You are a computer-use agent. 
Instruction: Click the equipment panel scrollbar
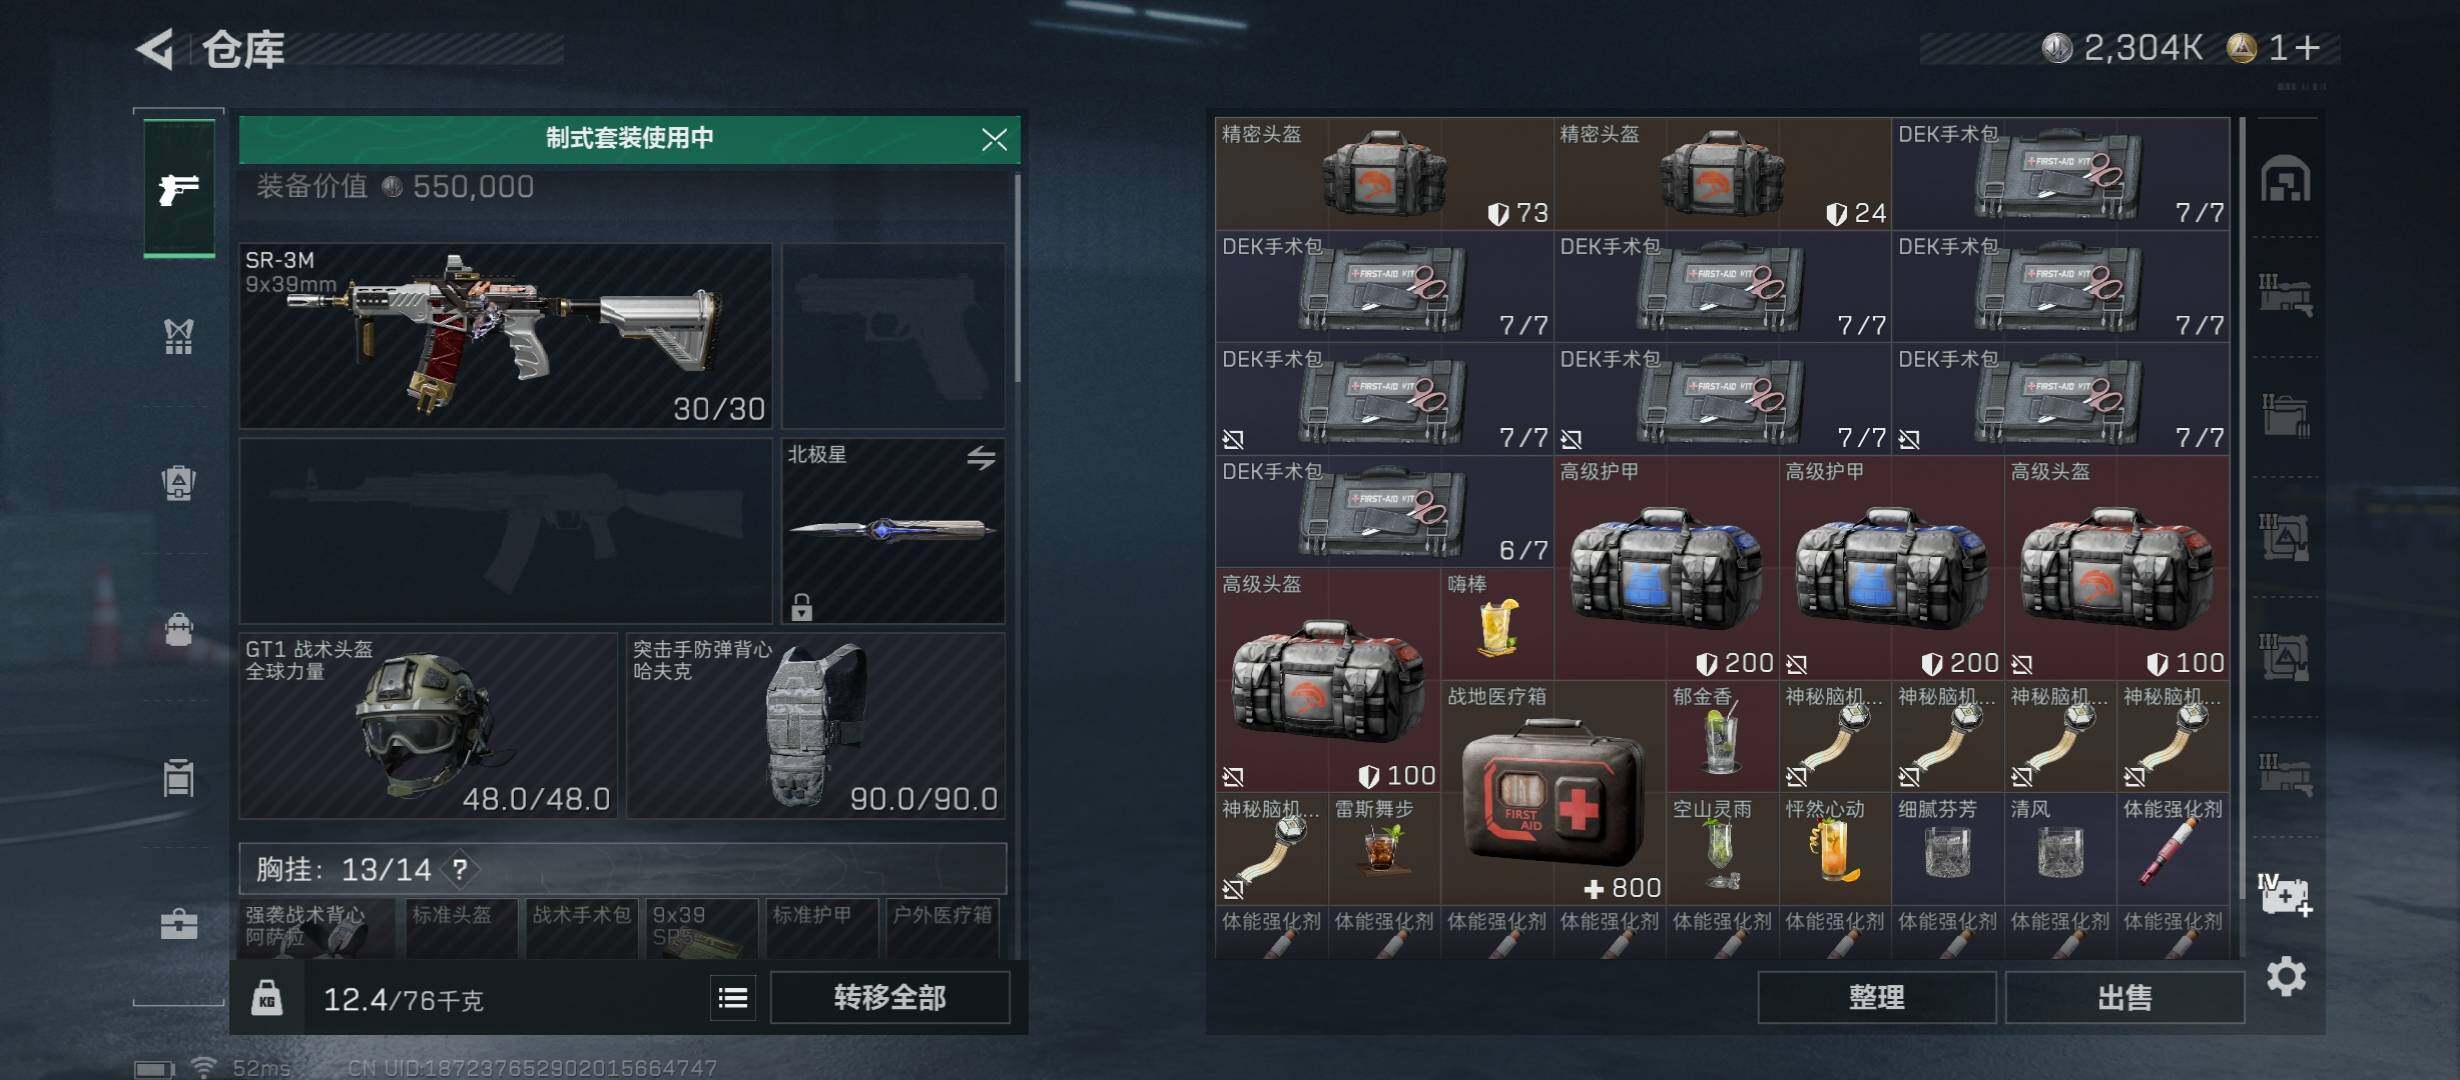pos(1017,280)
